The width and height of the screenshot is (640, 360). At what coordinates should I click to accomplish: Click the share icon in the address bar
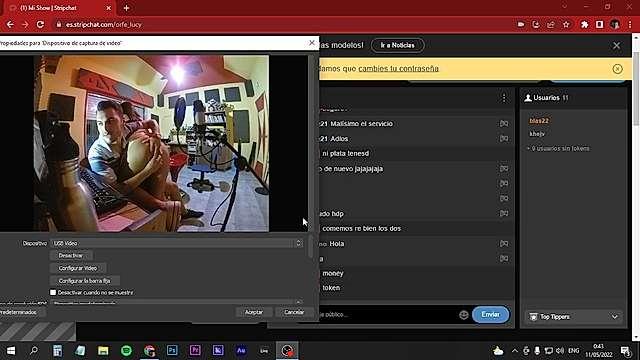point(551,24)
